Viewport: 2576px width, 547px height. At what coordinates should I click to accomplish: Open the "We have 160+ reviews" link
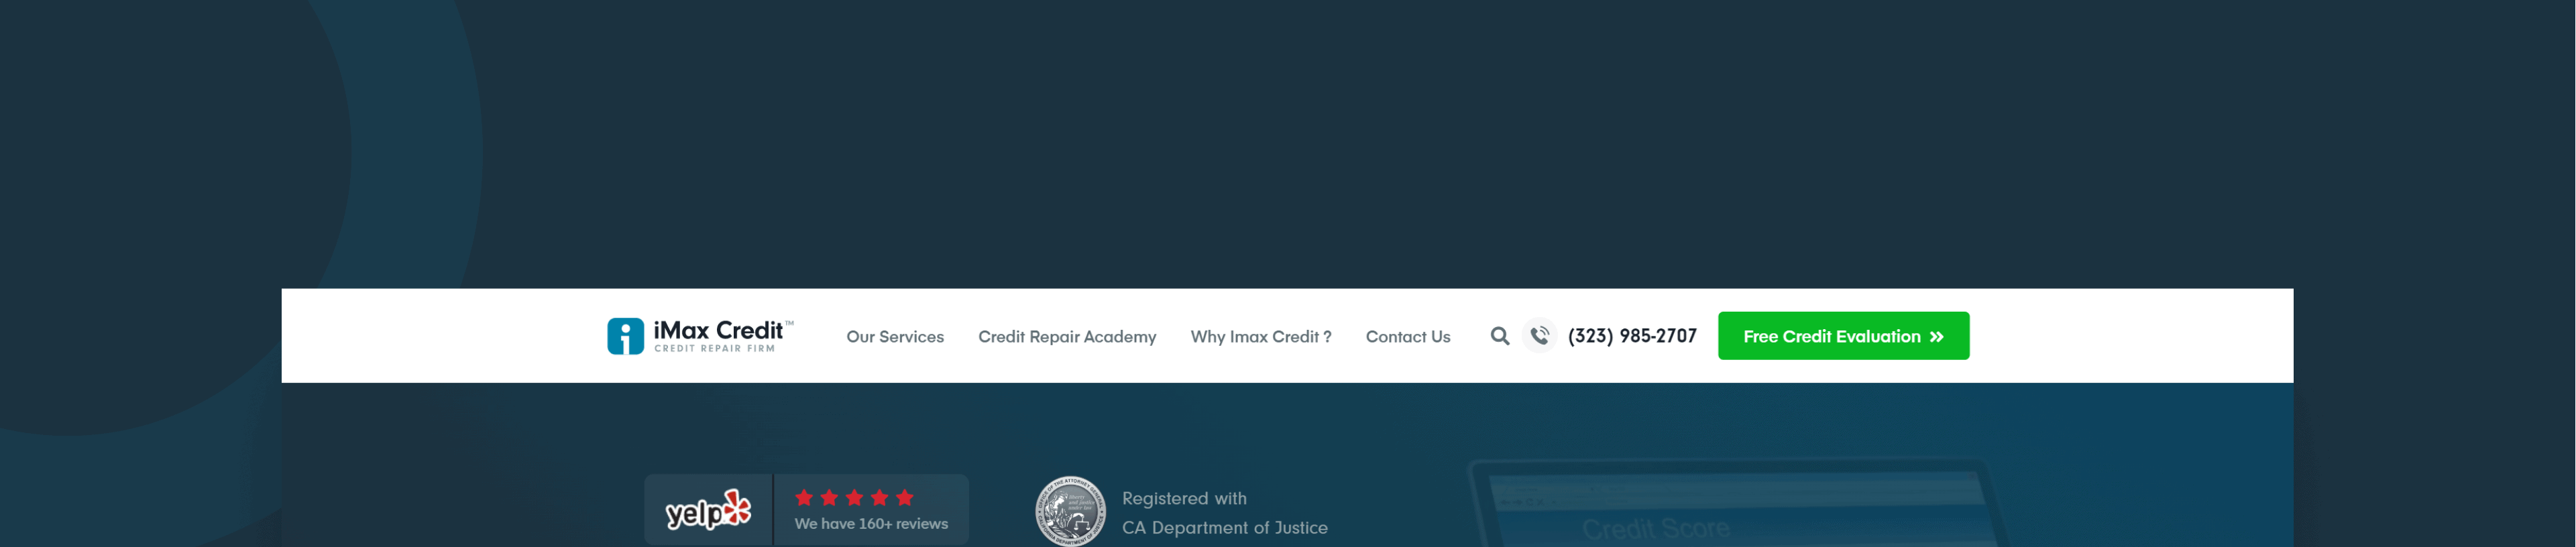click(871, 524)
